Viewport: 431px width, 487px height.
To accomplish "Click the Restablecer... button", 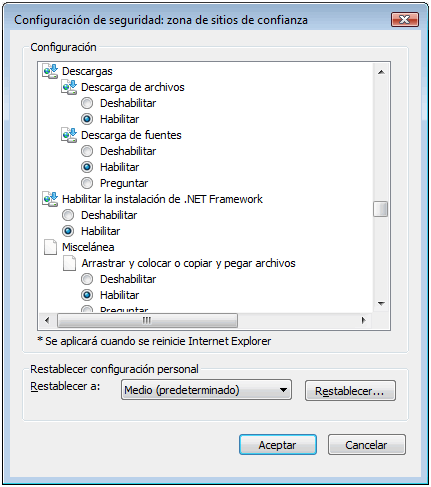I will tap(350, 391).
